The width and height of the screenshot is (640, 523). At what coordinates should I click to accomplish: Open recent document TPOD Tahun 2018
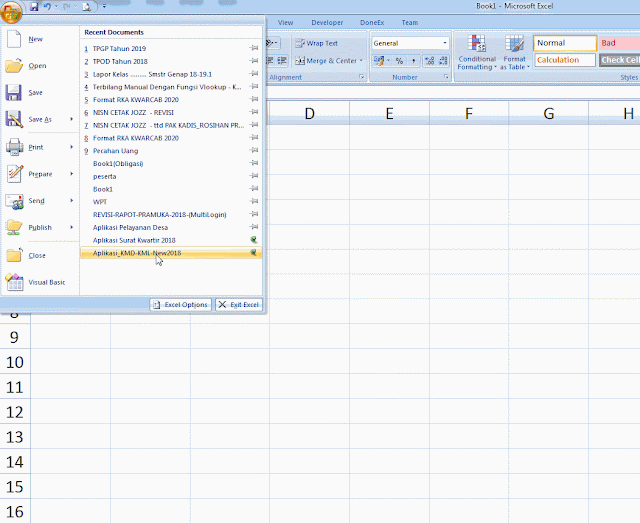click(171, 61)
